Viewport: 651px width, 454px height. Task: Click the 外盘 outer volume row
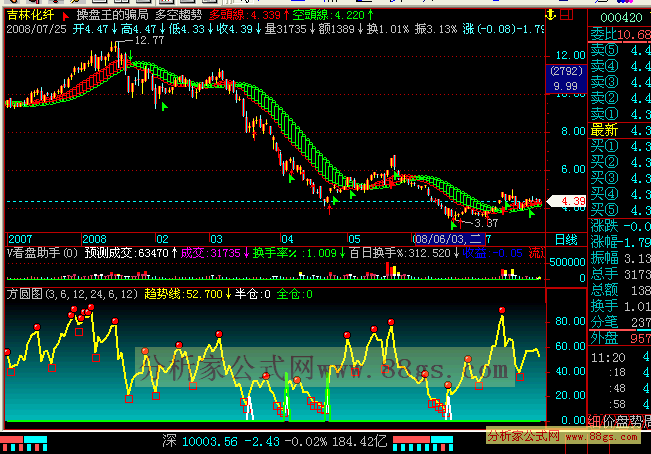[x=620, y=338]
